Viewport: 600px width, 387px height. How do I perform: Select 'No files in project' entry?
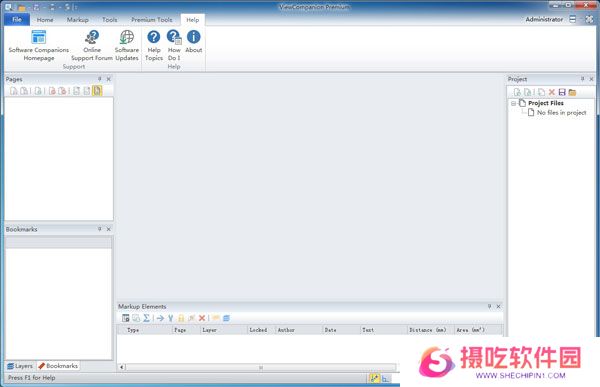[x=561, y=113]
